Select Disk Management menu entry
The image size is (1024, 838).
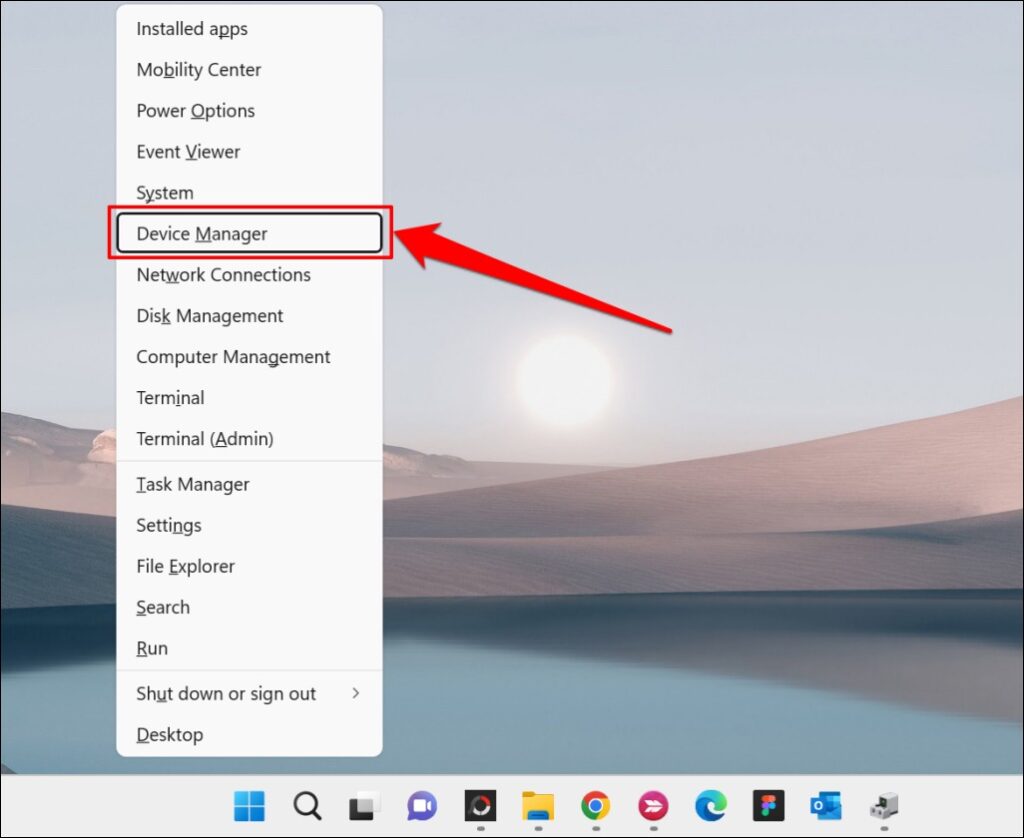click(x=249, y=316)
